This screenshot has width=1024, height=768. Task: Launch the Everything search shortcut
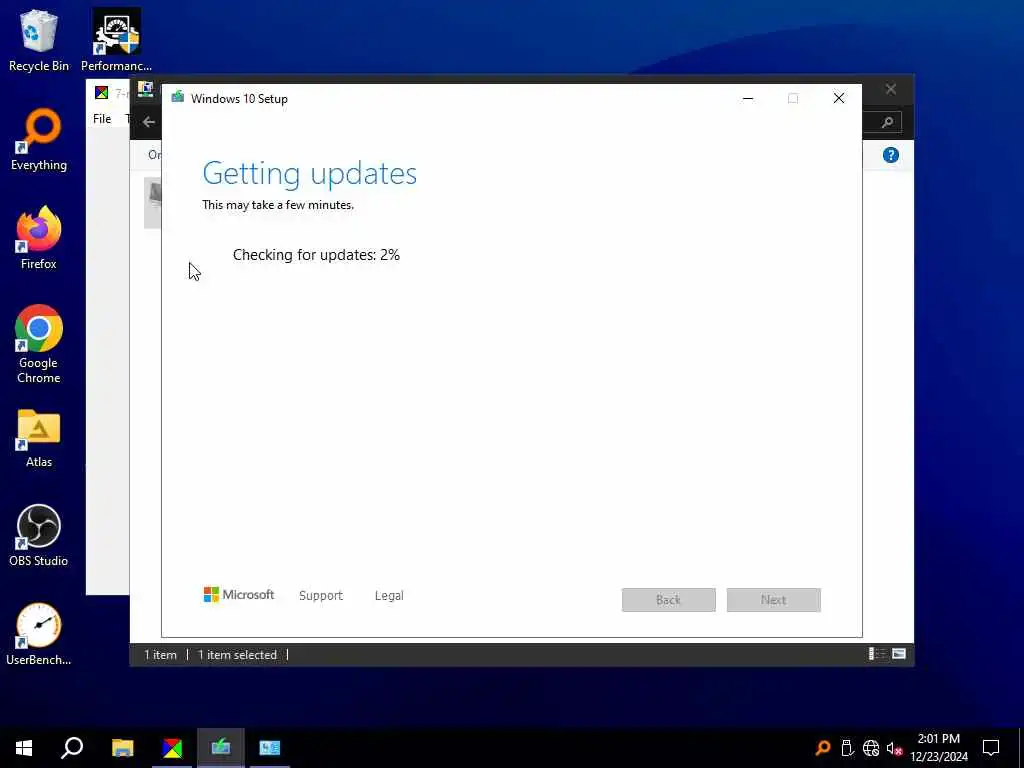tap(39, 140)
